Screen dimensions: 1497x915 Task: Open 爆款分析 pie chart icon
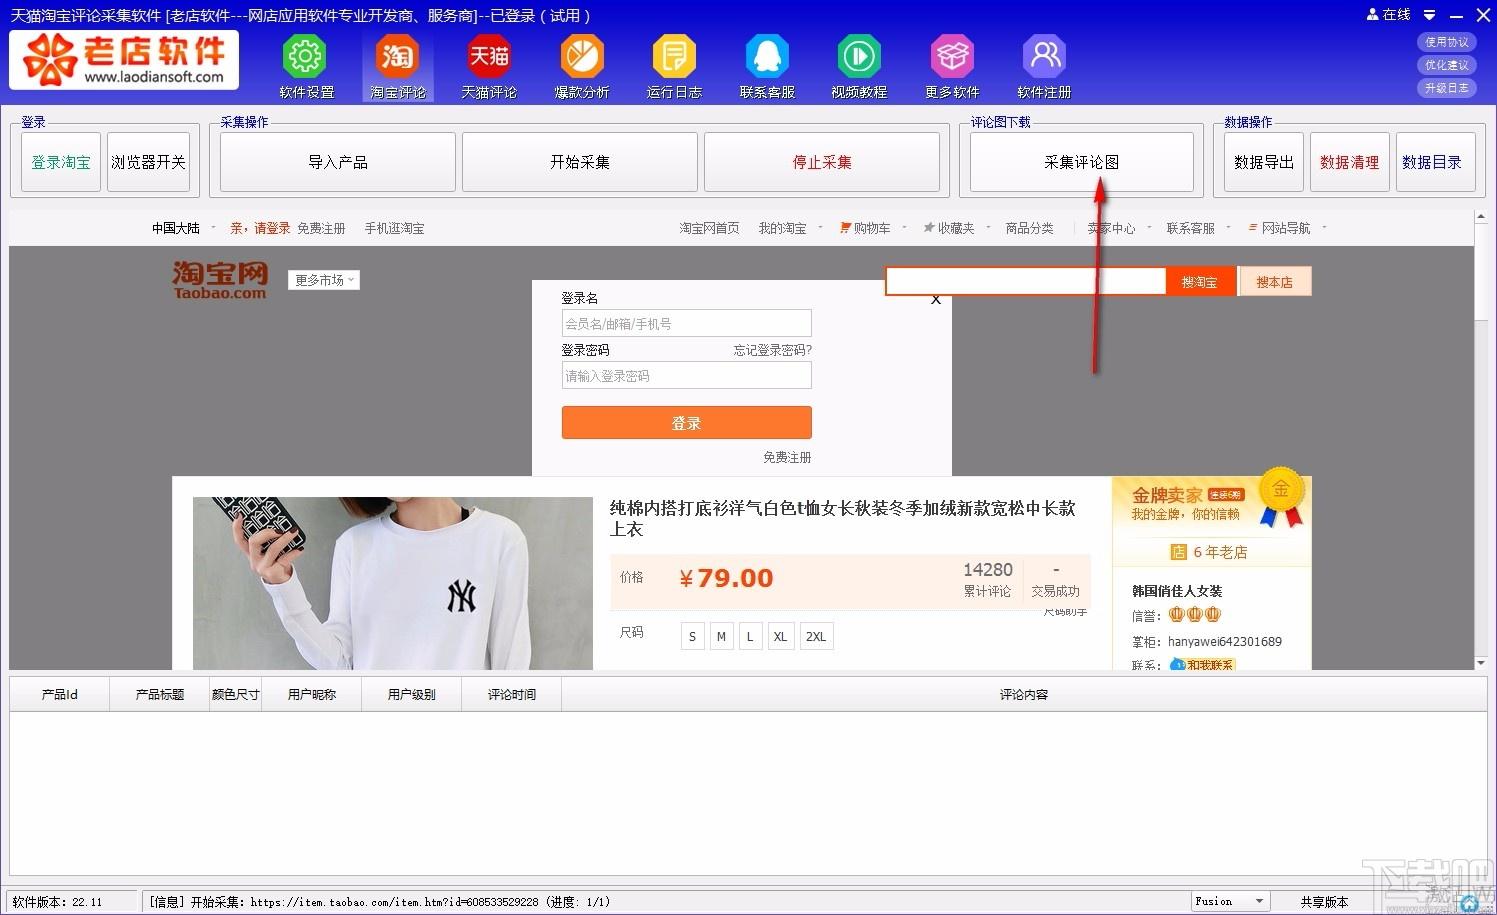(x=582, y=57)
